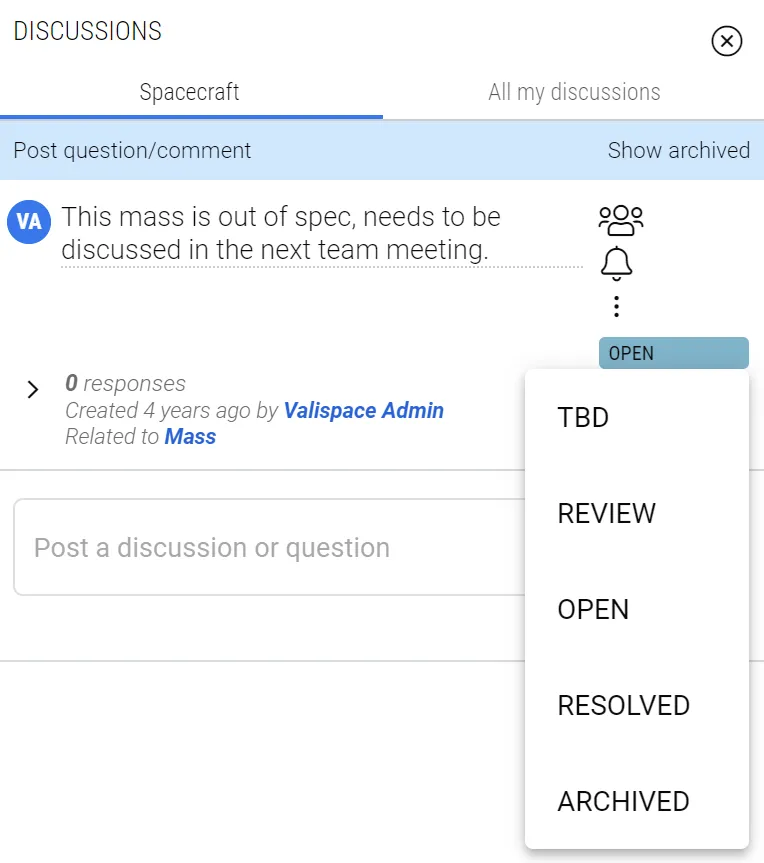The image size is (764, 863).
Task: Open the OPEN status dropdown
Action: point(674,353)
